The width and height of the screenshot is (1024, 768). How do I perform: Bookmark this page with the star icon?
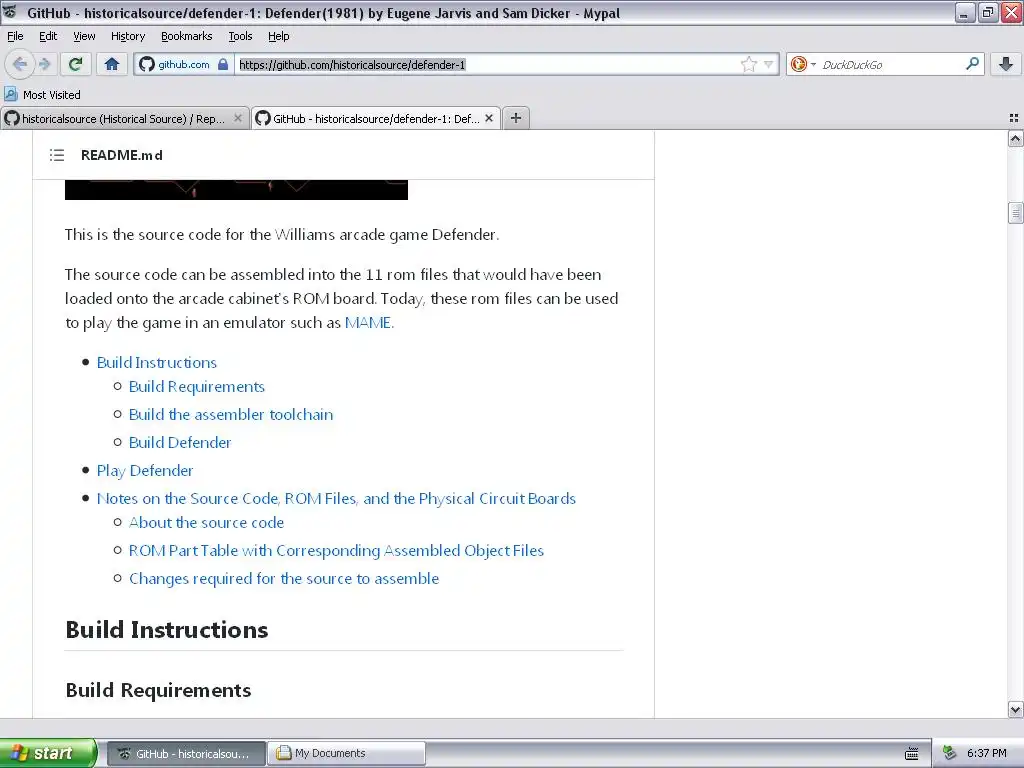coord(748,64)
